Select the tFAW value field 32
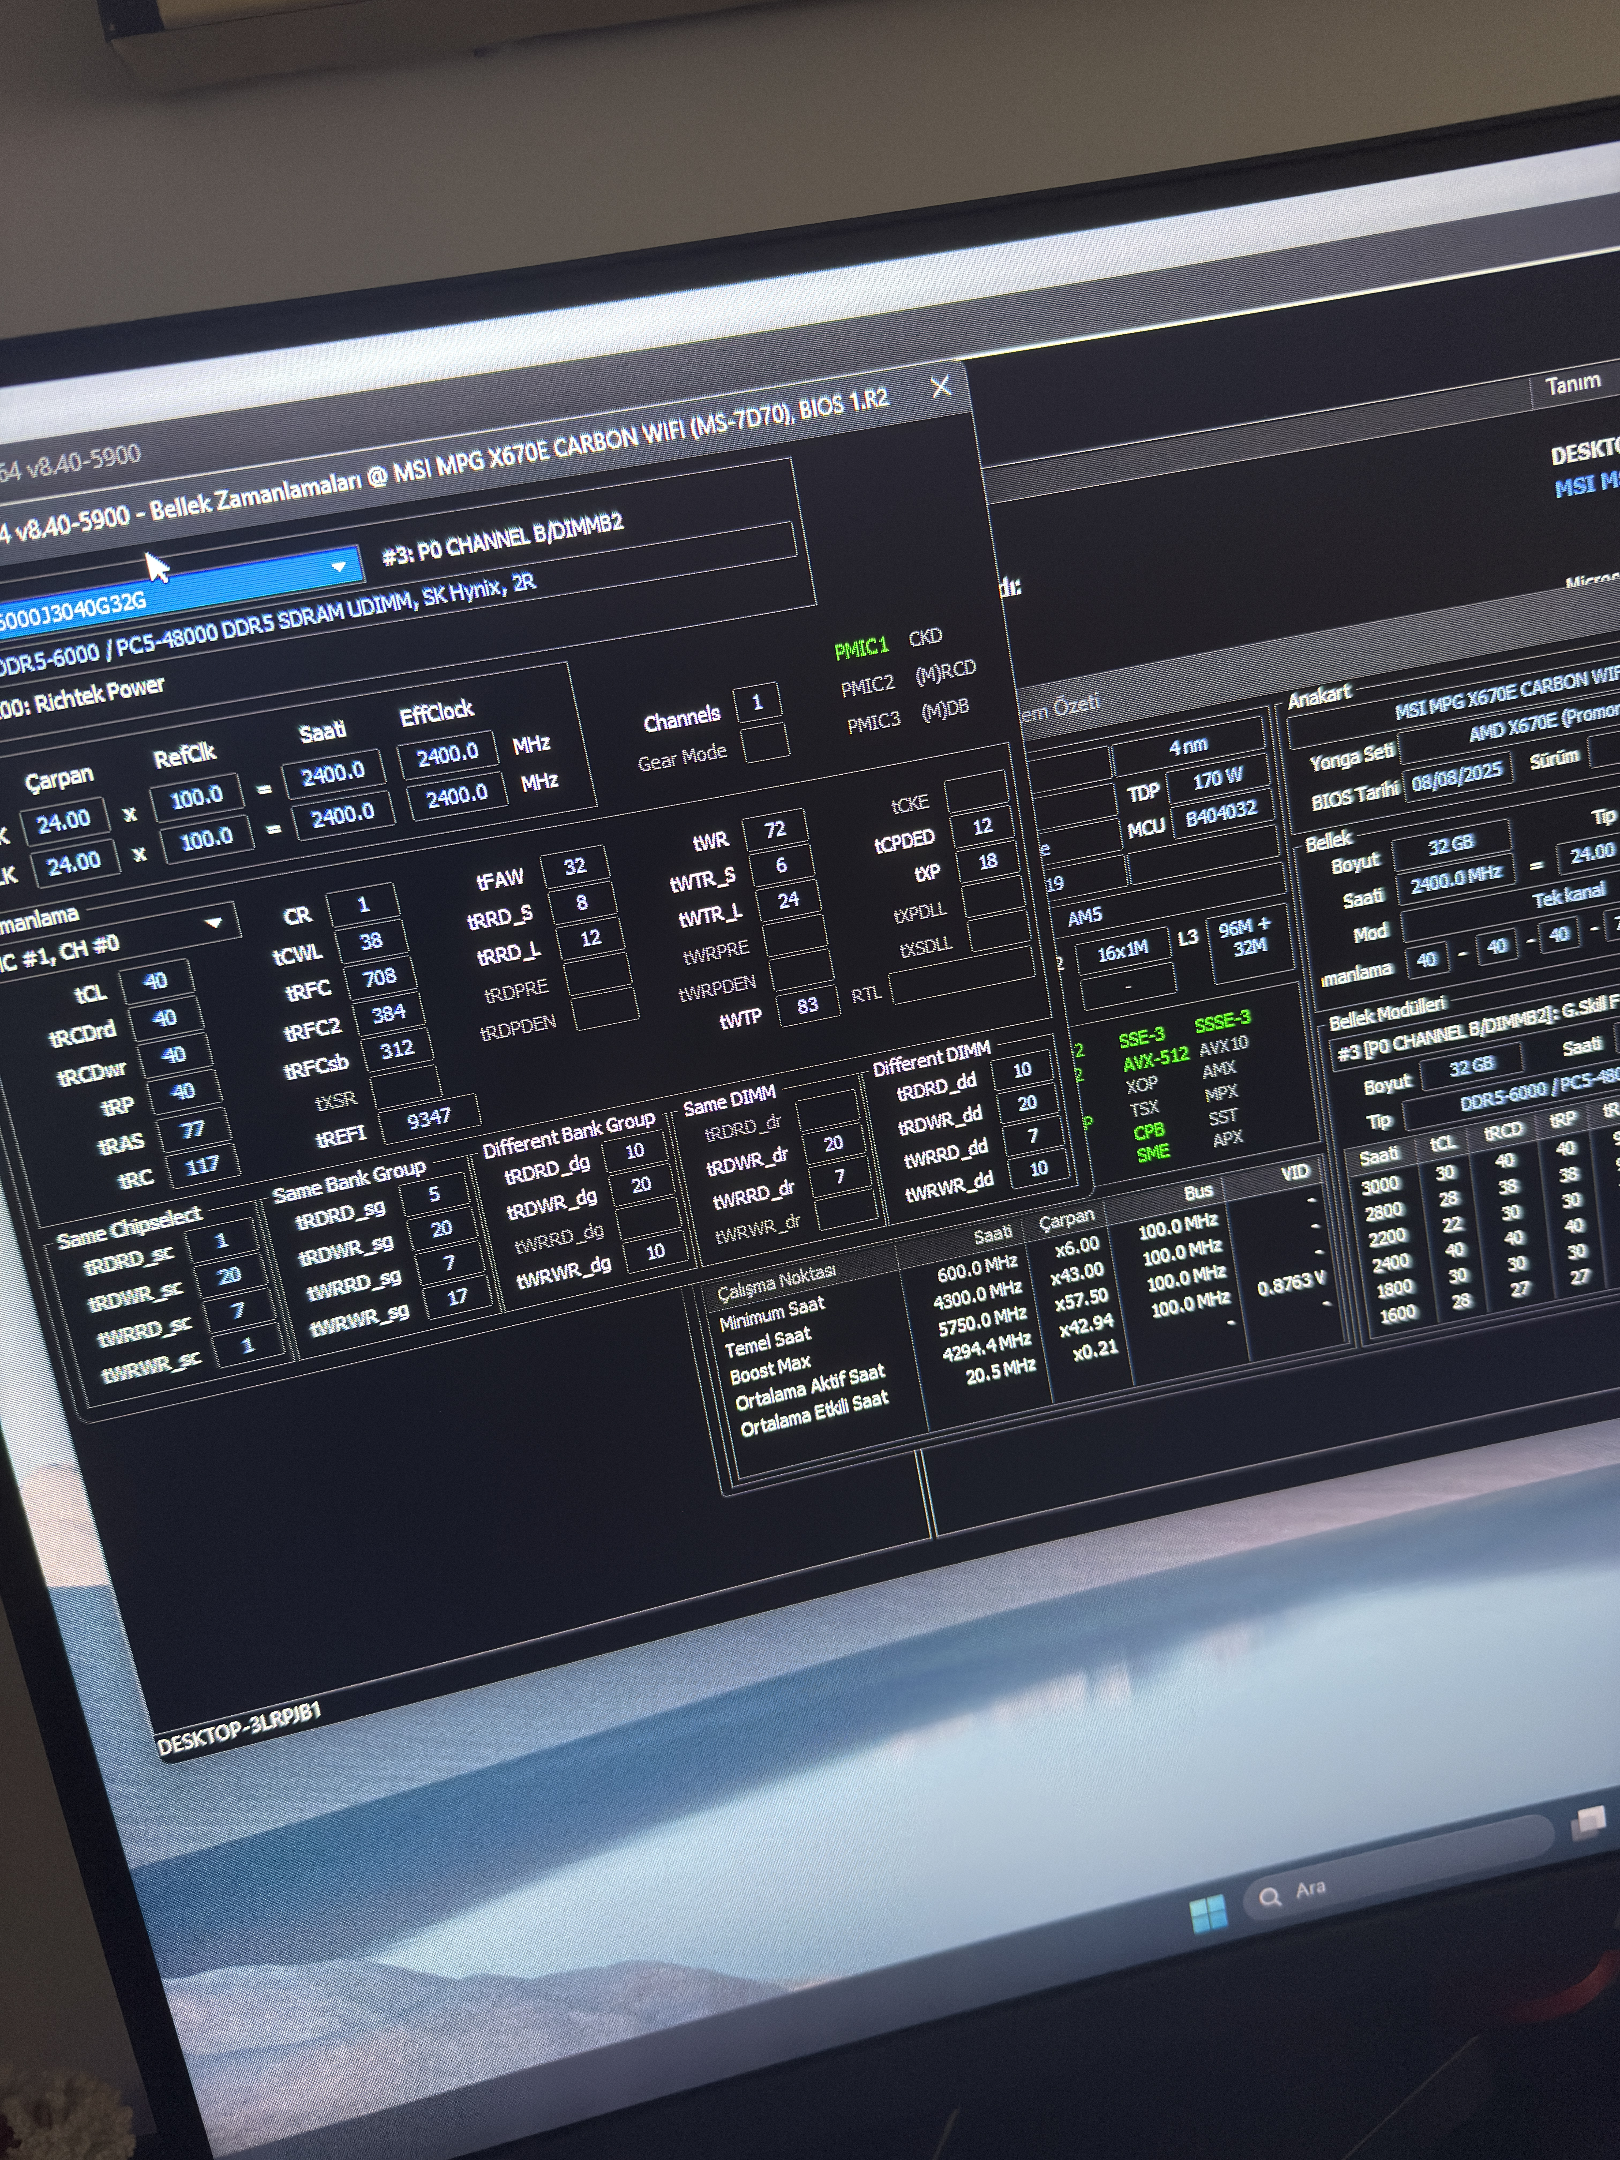Screen dimensions: 1620x2160 pyautogui.click(x=573, y=866)
